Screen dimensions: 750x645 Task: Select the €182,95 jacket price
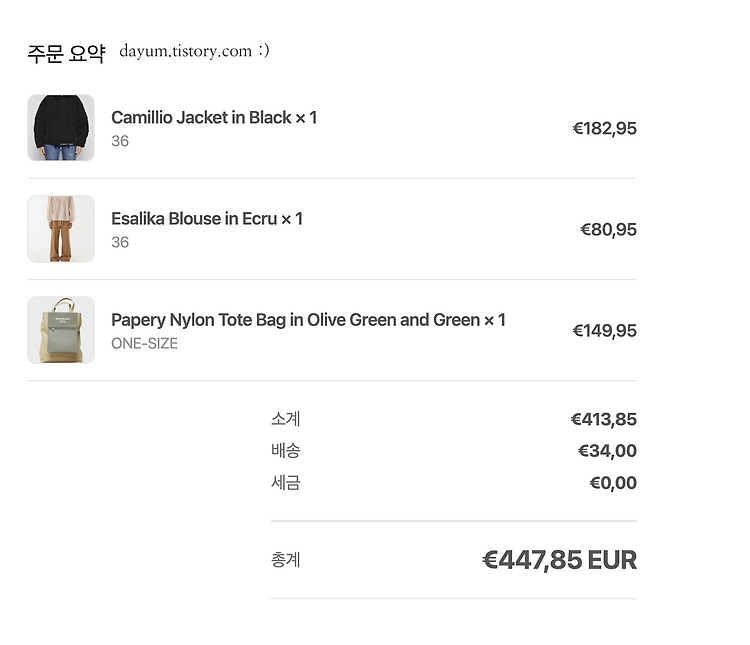(605, 128)
